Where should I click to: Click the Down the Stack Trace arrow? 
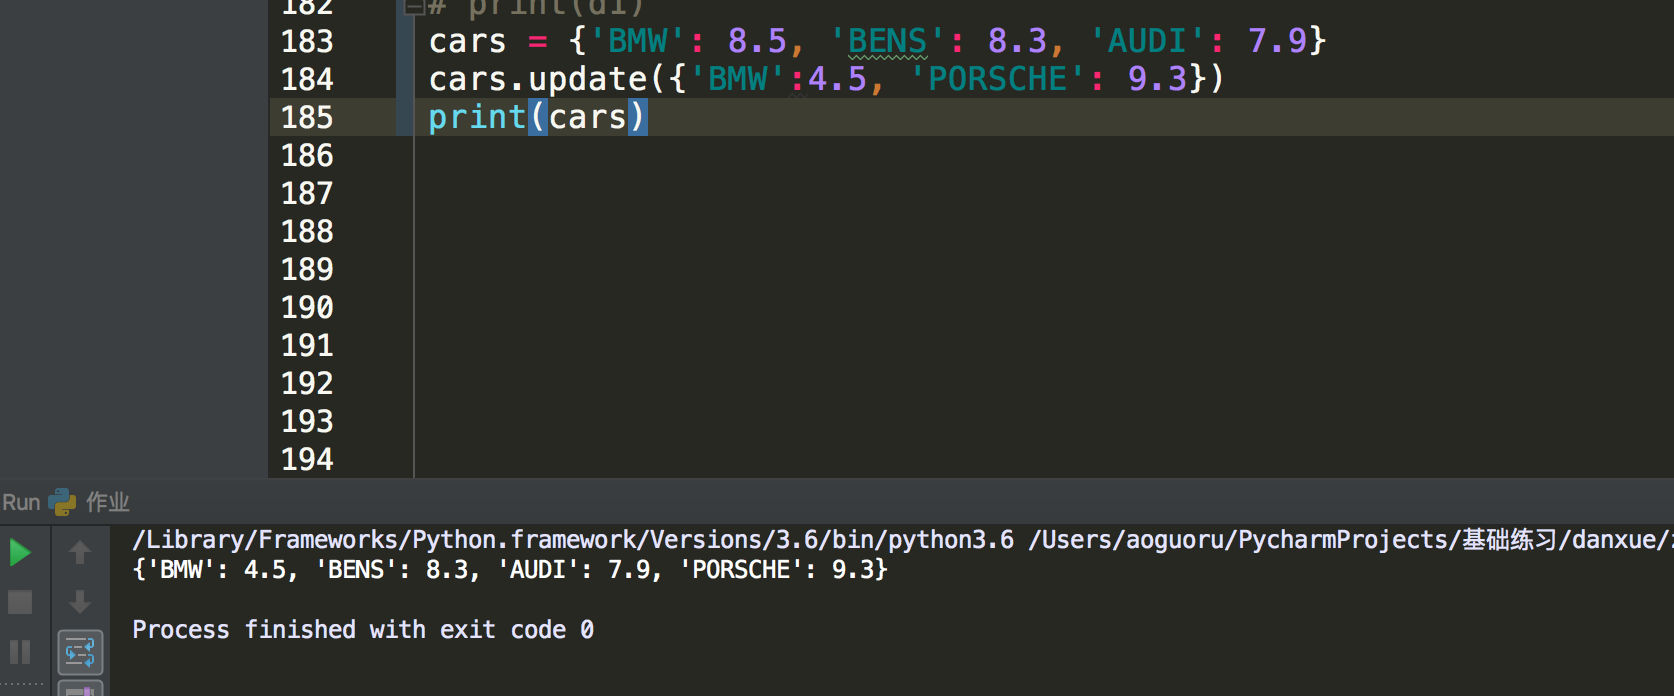(x=80, y=602)
